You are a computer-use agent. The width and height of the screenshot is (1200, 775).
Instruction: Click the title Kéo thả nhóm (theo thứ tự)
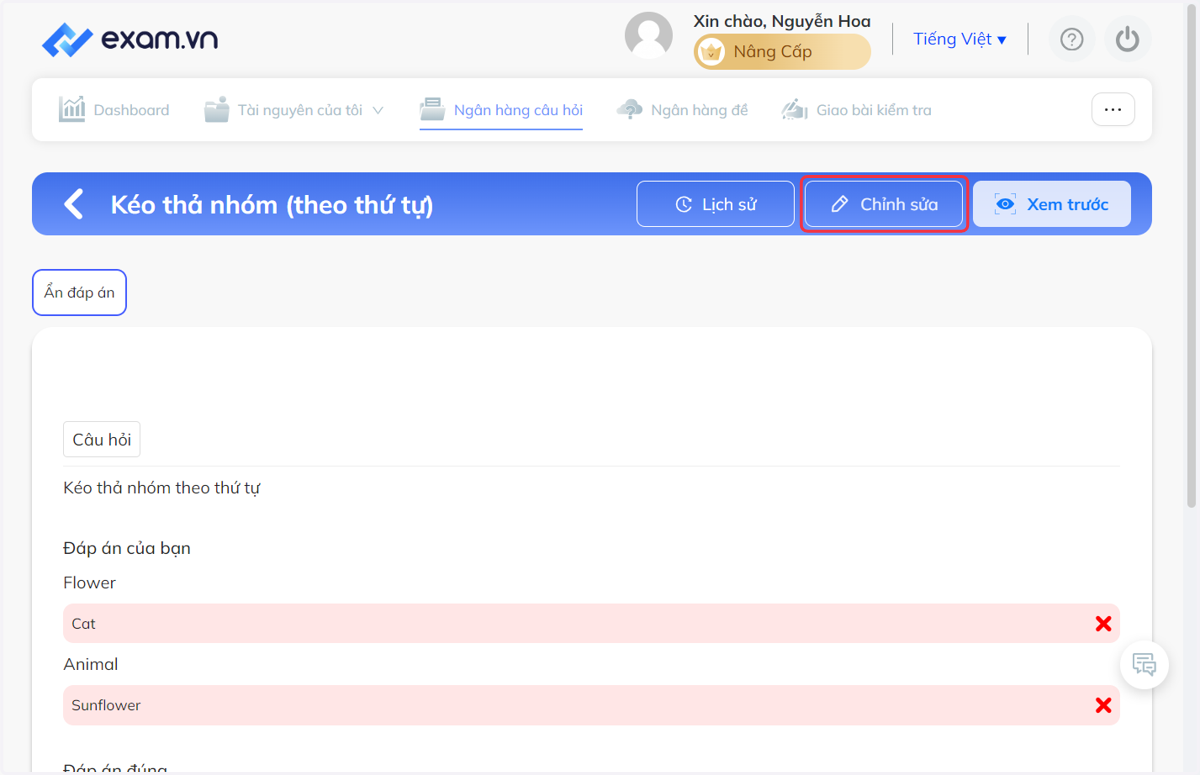[x=272, y=205]
